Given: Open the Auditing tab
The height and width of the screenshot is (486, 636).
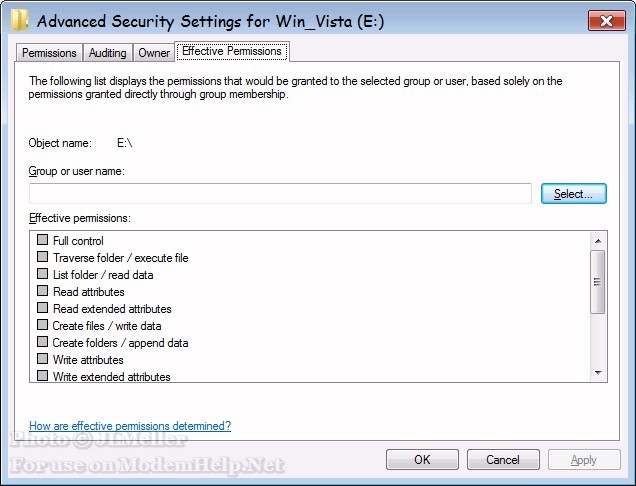Looking at the screenshot, I should (107, 53).
